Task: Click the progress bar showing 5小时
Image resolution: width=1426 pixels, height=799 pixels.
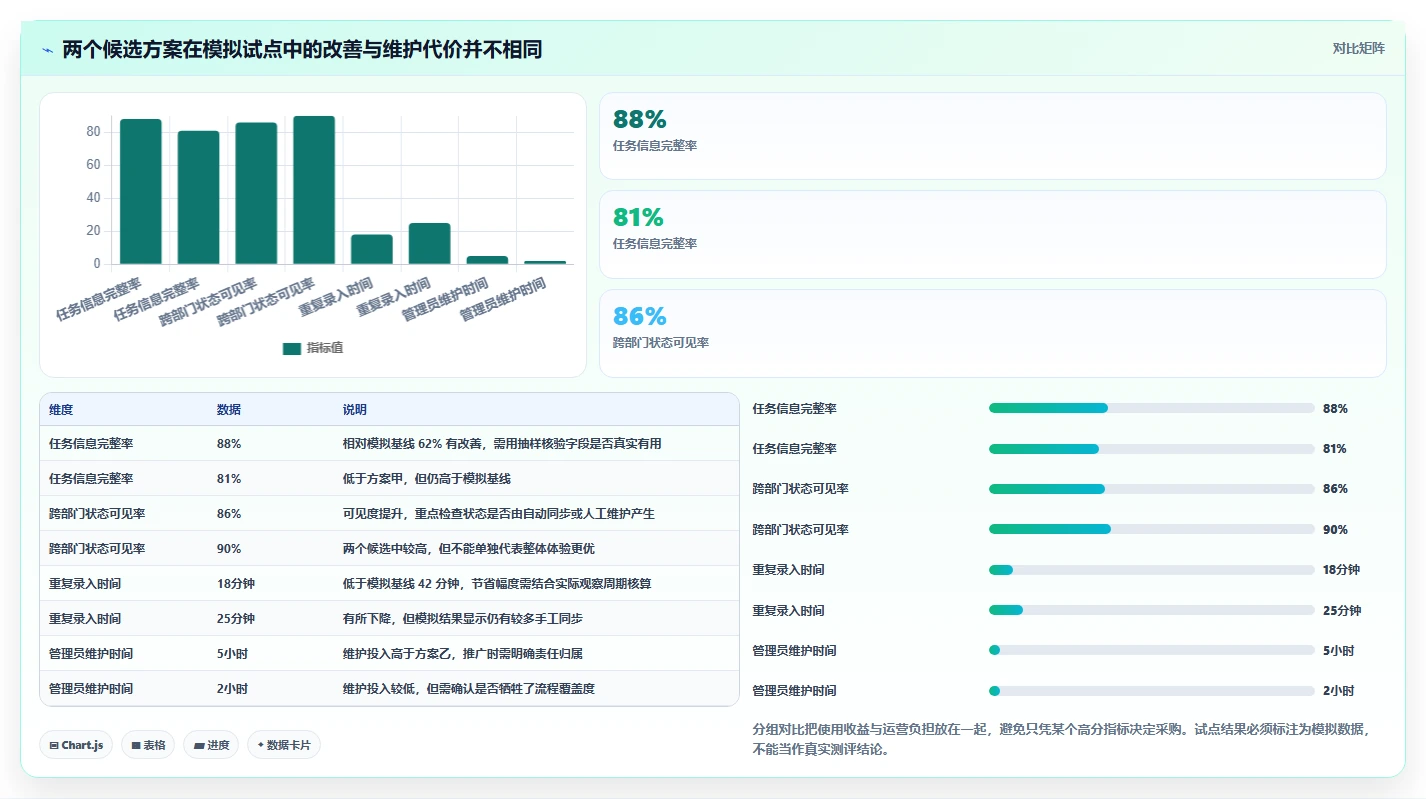Action: pyautogui.click(x=1151, y=650)
